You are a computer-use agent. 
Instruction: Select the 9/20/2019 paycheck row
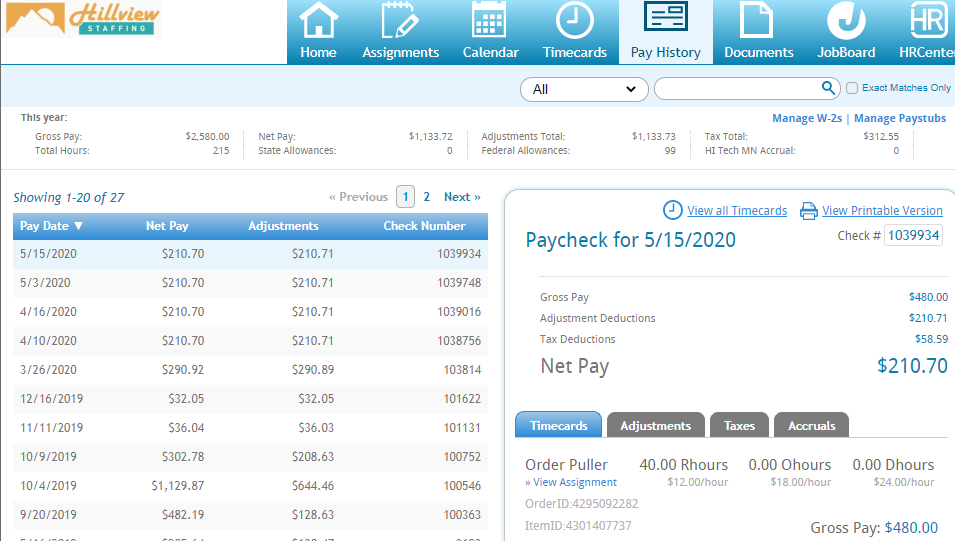pyautogui.click(x=250, y=515)
